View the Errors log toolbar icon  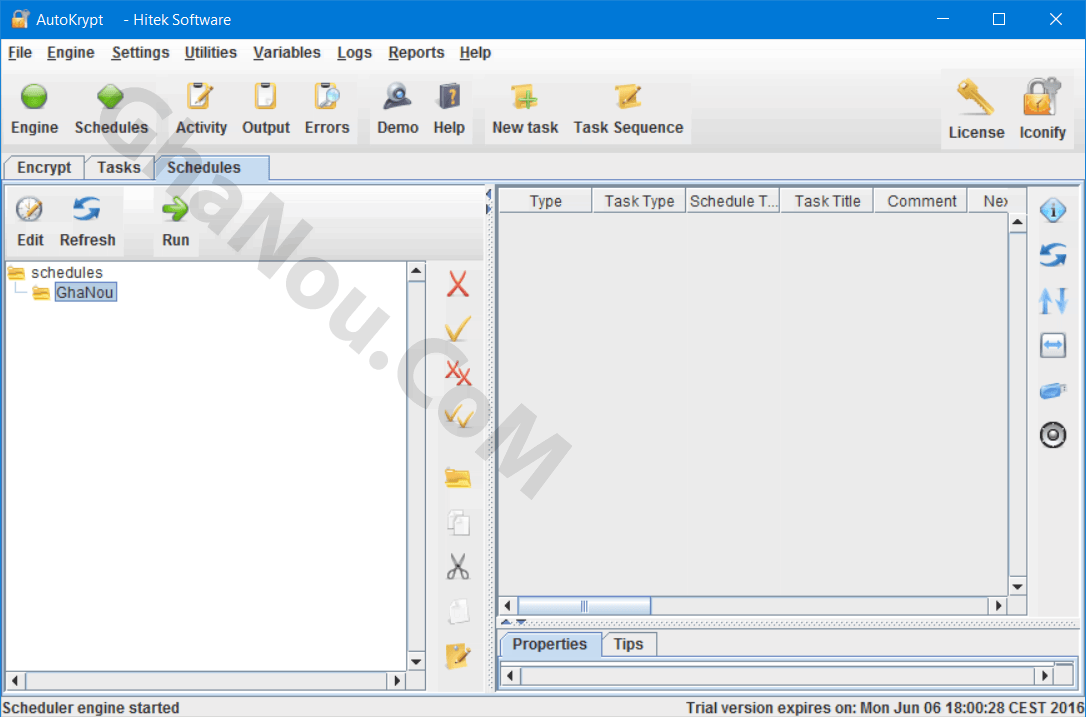pos(327,97)
